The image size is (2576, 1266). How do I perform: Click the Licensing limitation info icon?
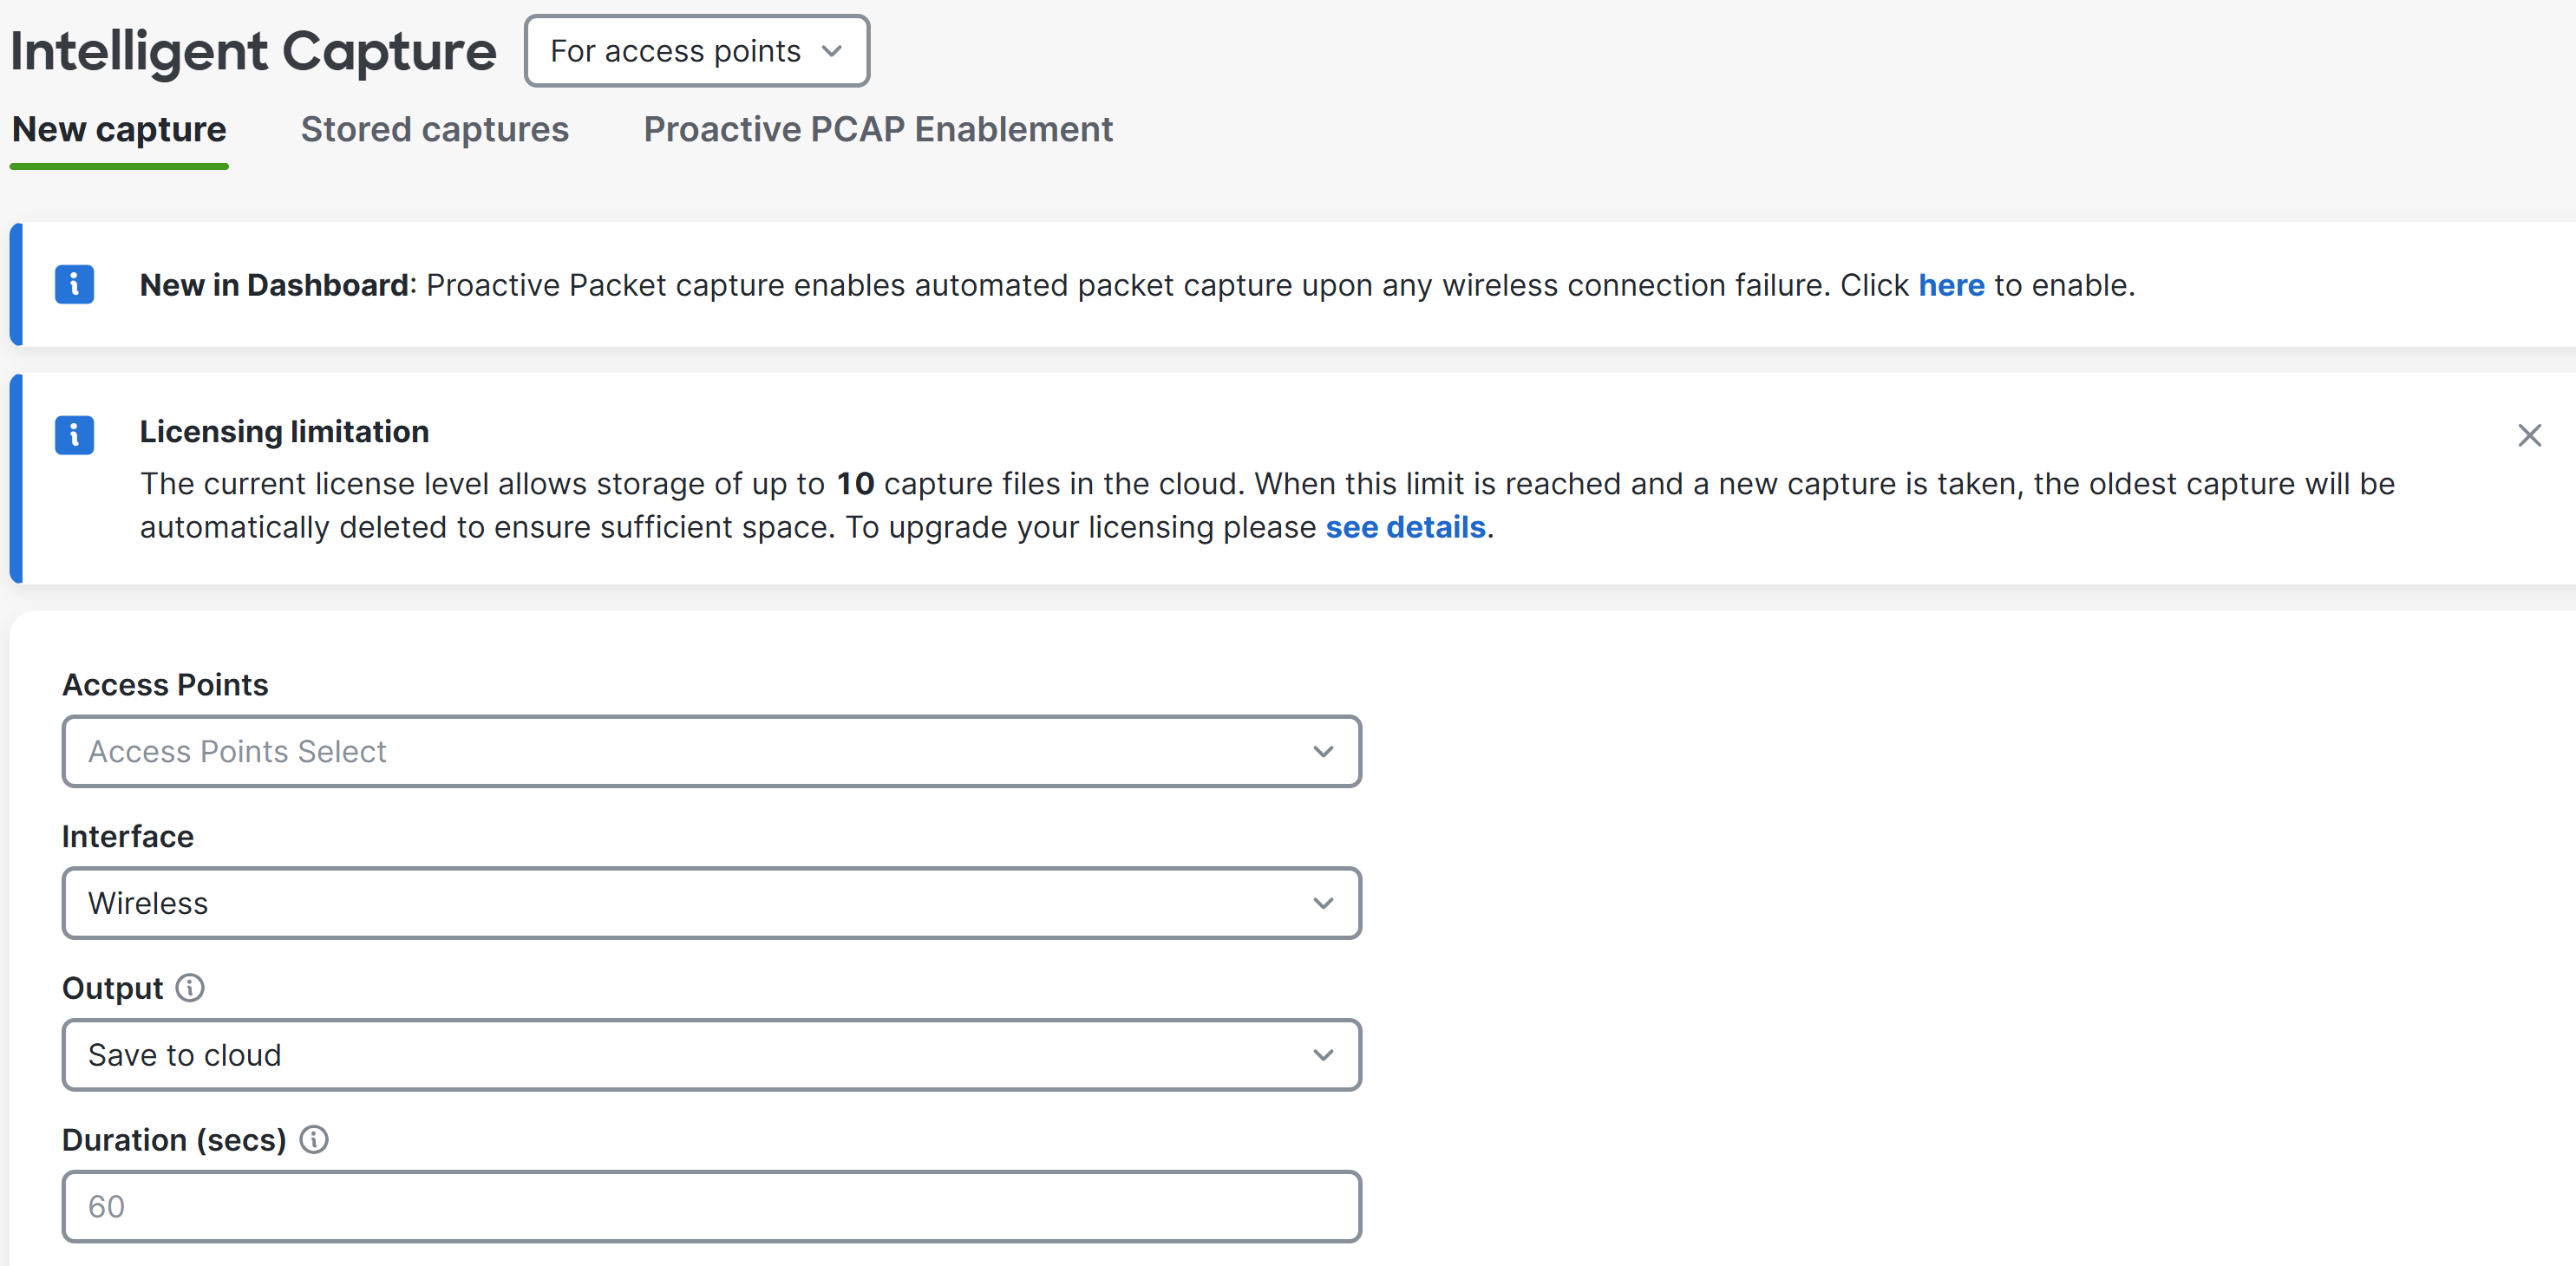point(74,434)
